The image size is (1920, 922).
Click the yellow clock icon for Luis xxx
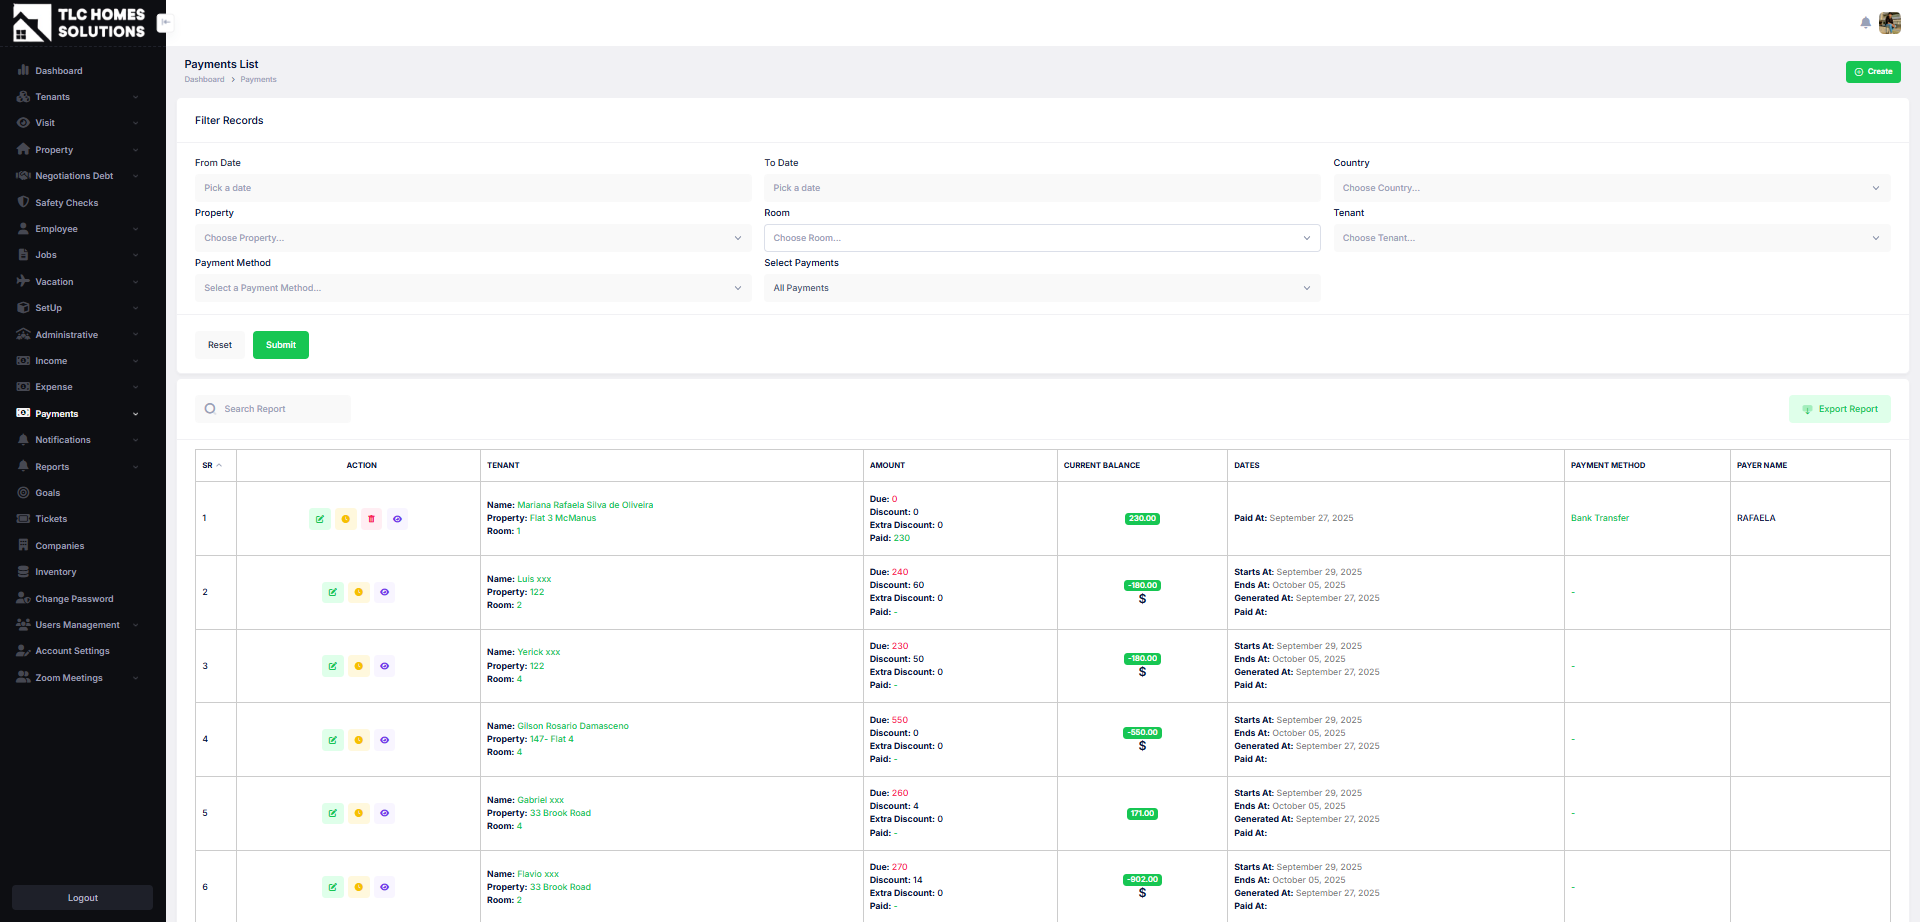(x=358, y=593)
